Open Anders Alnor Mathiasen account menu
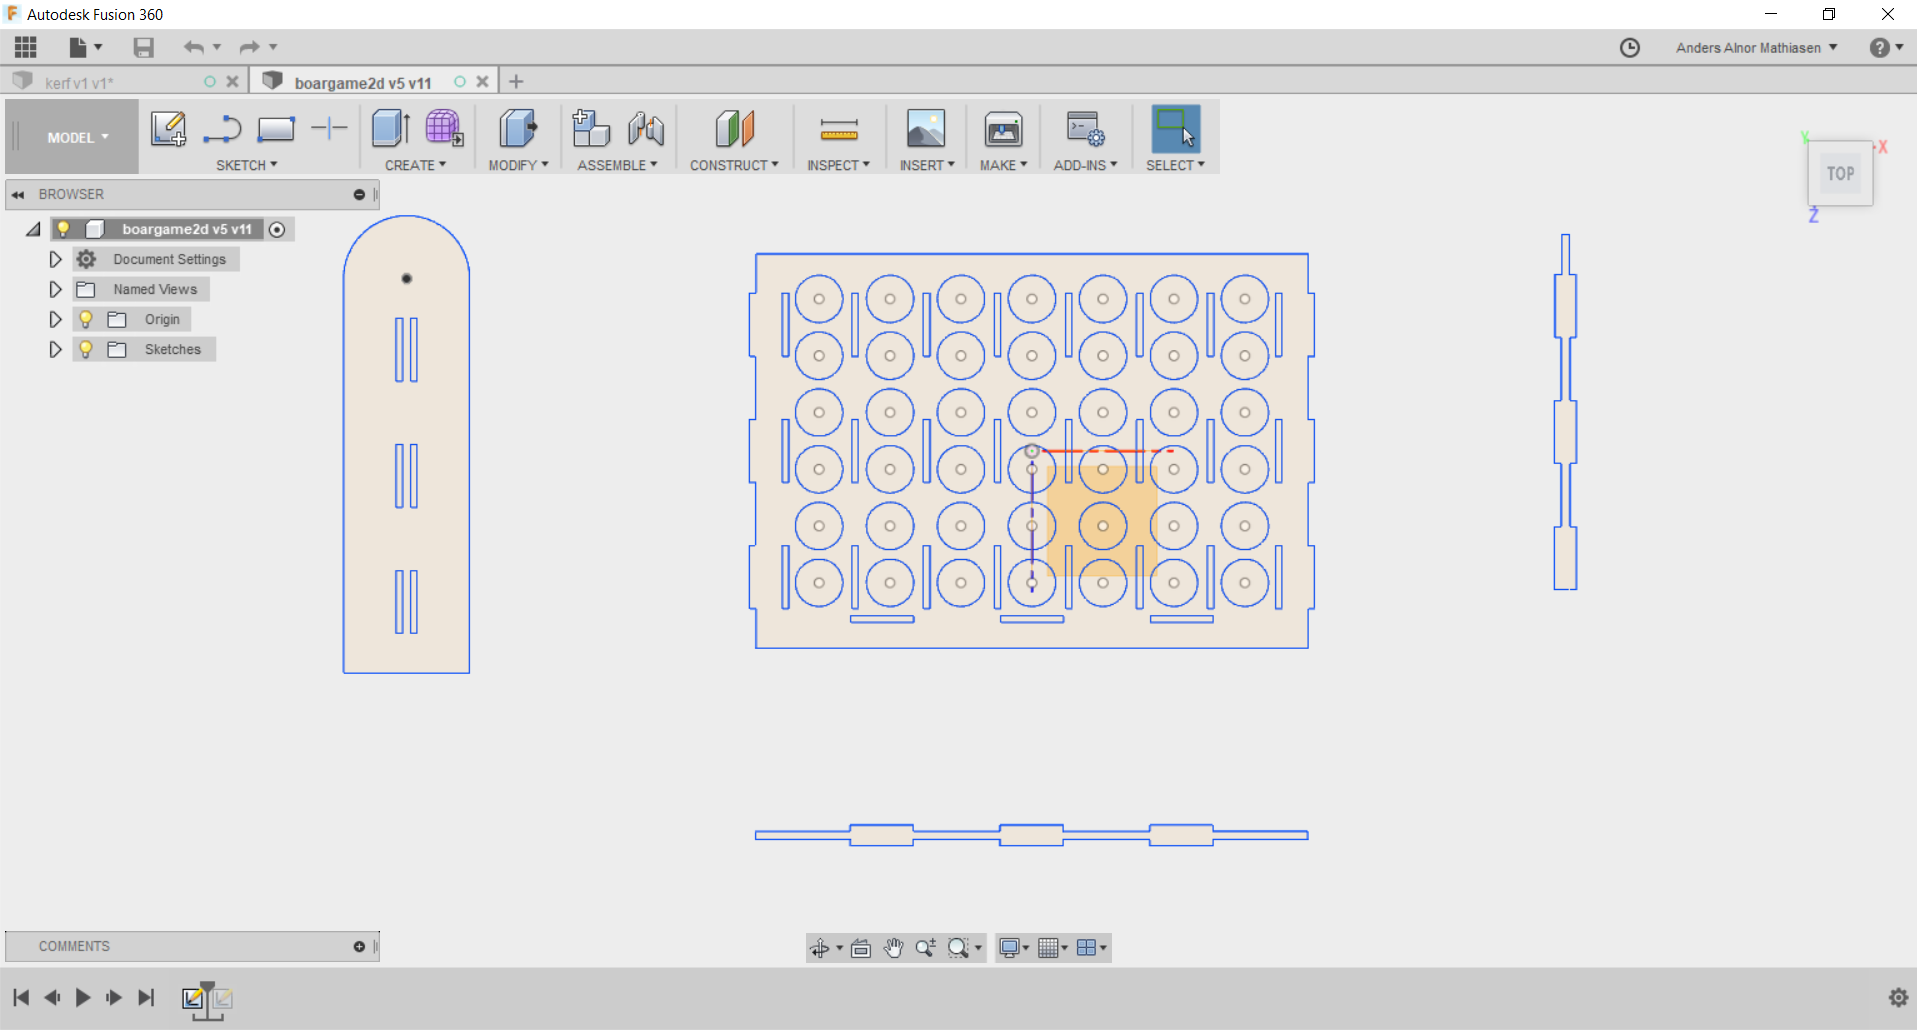The height and width of the screenshot is (1030, 1917). click(x=1756, y=48)
